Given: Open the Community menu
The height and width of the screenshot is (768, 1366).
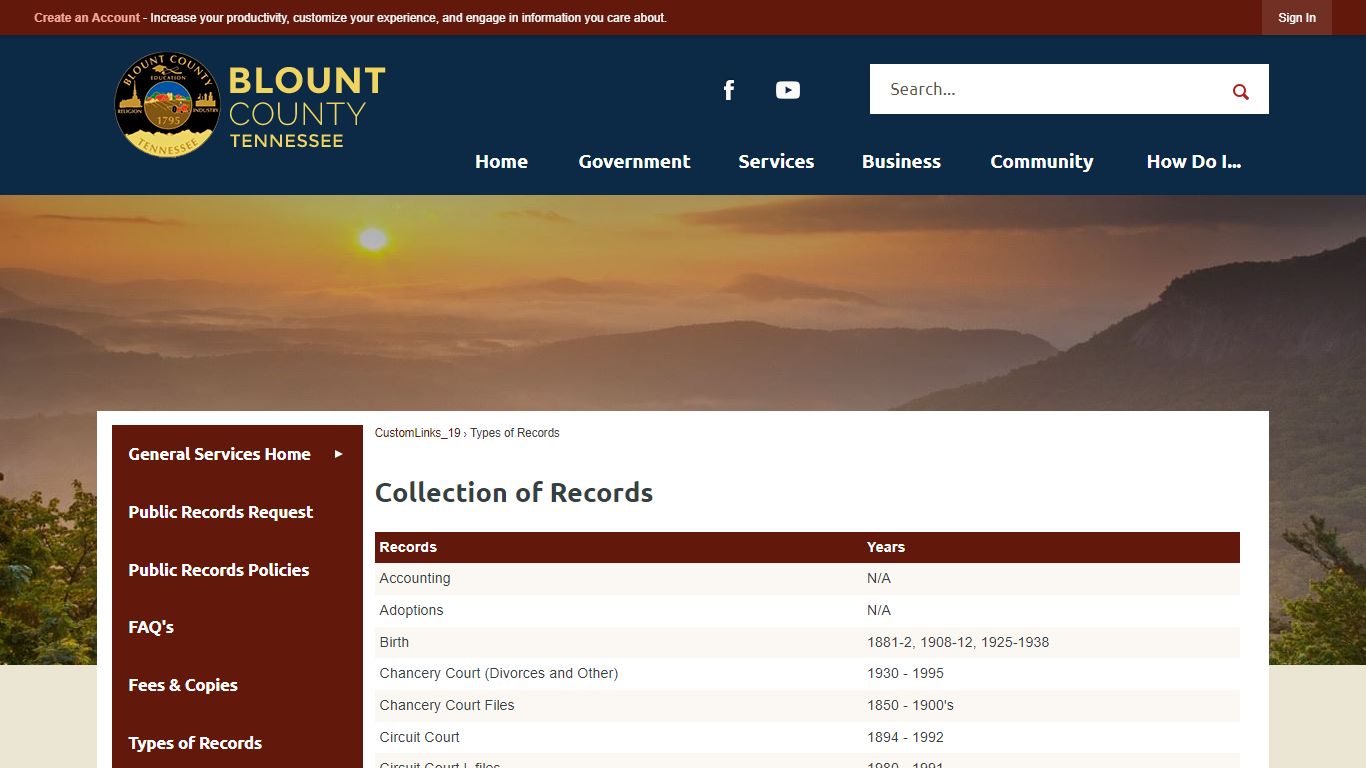Looking at the screenshot, I should (1041, 162).
